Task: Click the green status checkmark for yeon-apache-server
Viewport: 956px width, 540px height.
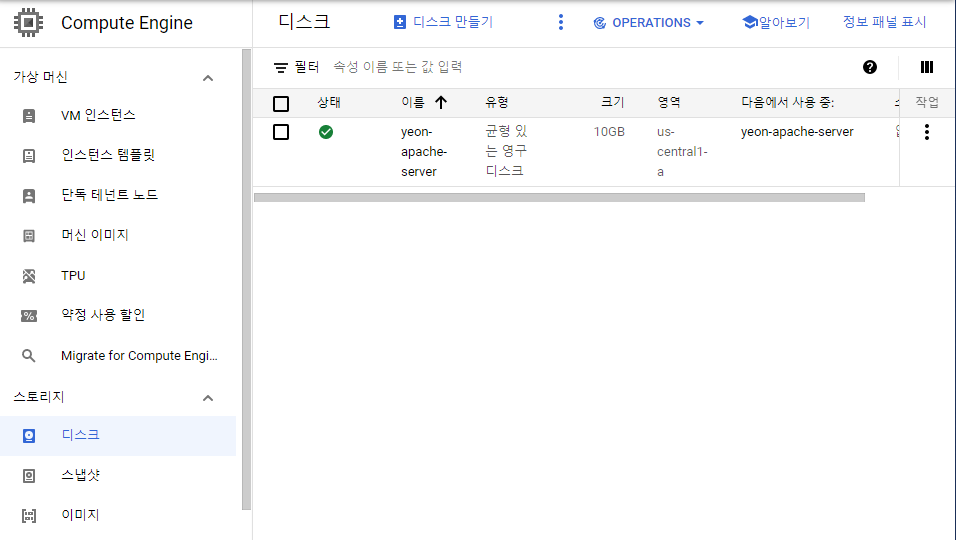Action: 326,132
